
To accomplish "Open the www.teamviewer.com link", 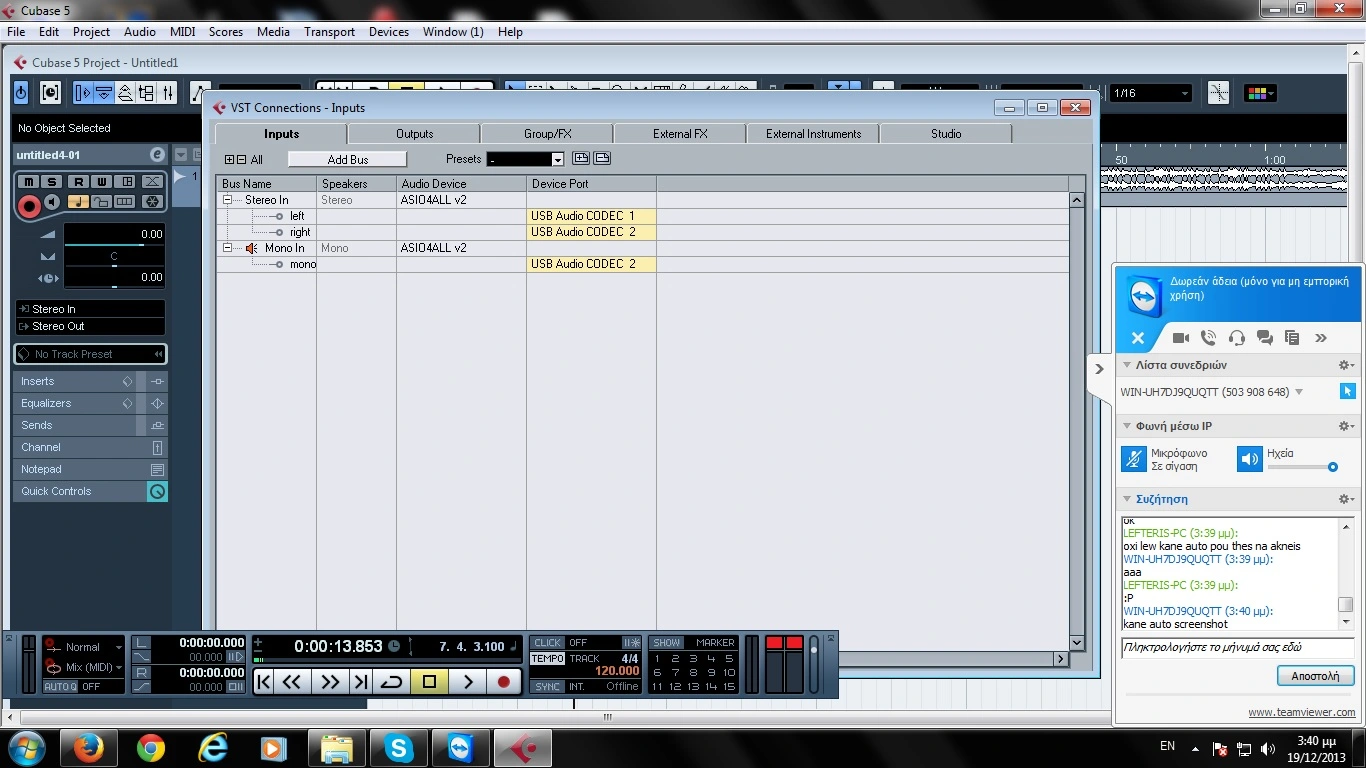I will tap(1301, 713).
